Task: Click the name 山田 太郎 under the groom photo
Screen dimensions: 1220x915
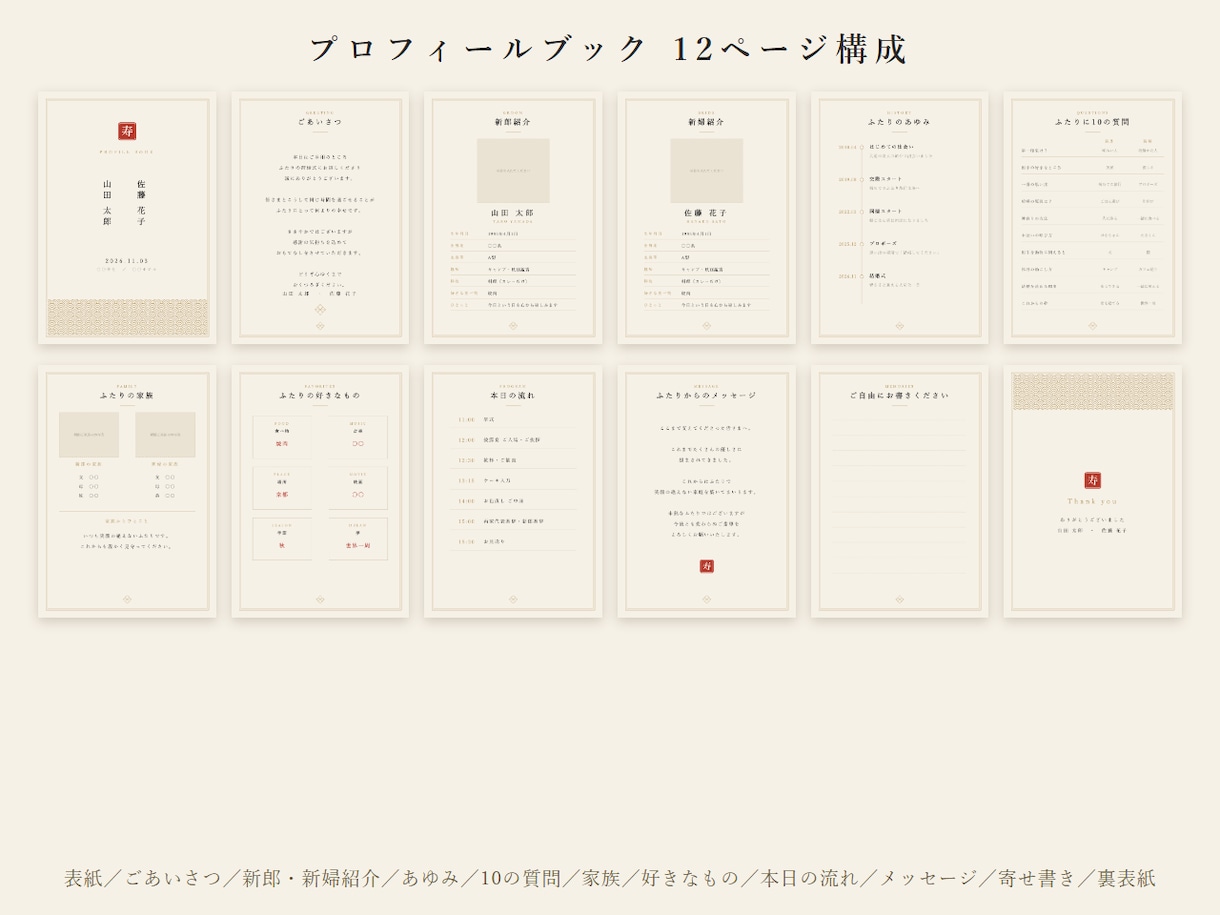Action: point(513,213)
